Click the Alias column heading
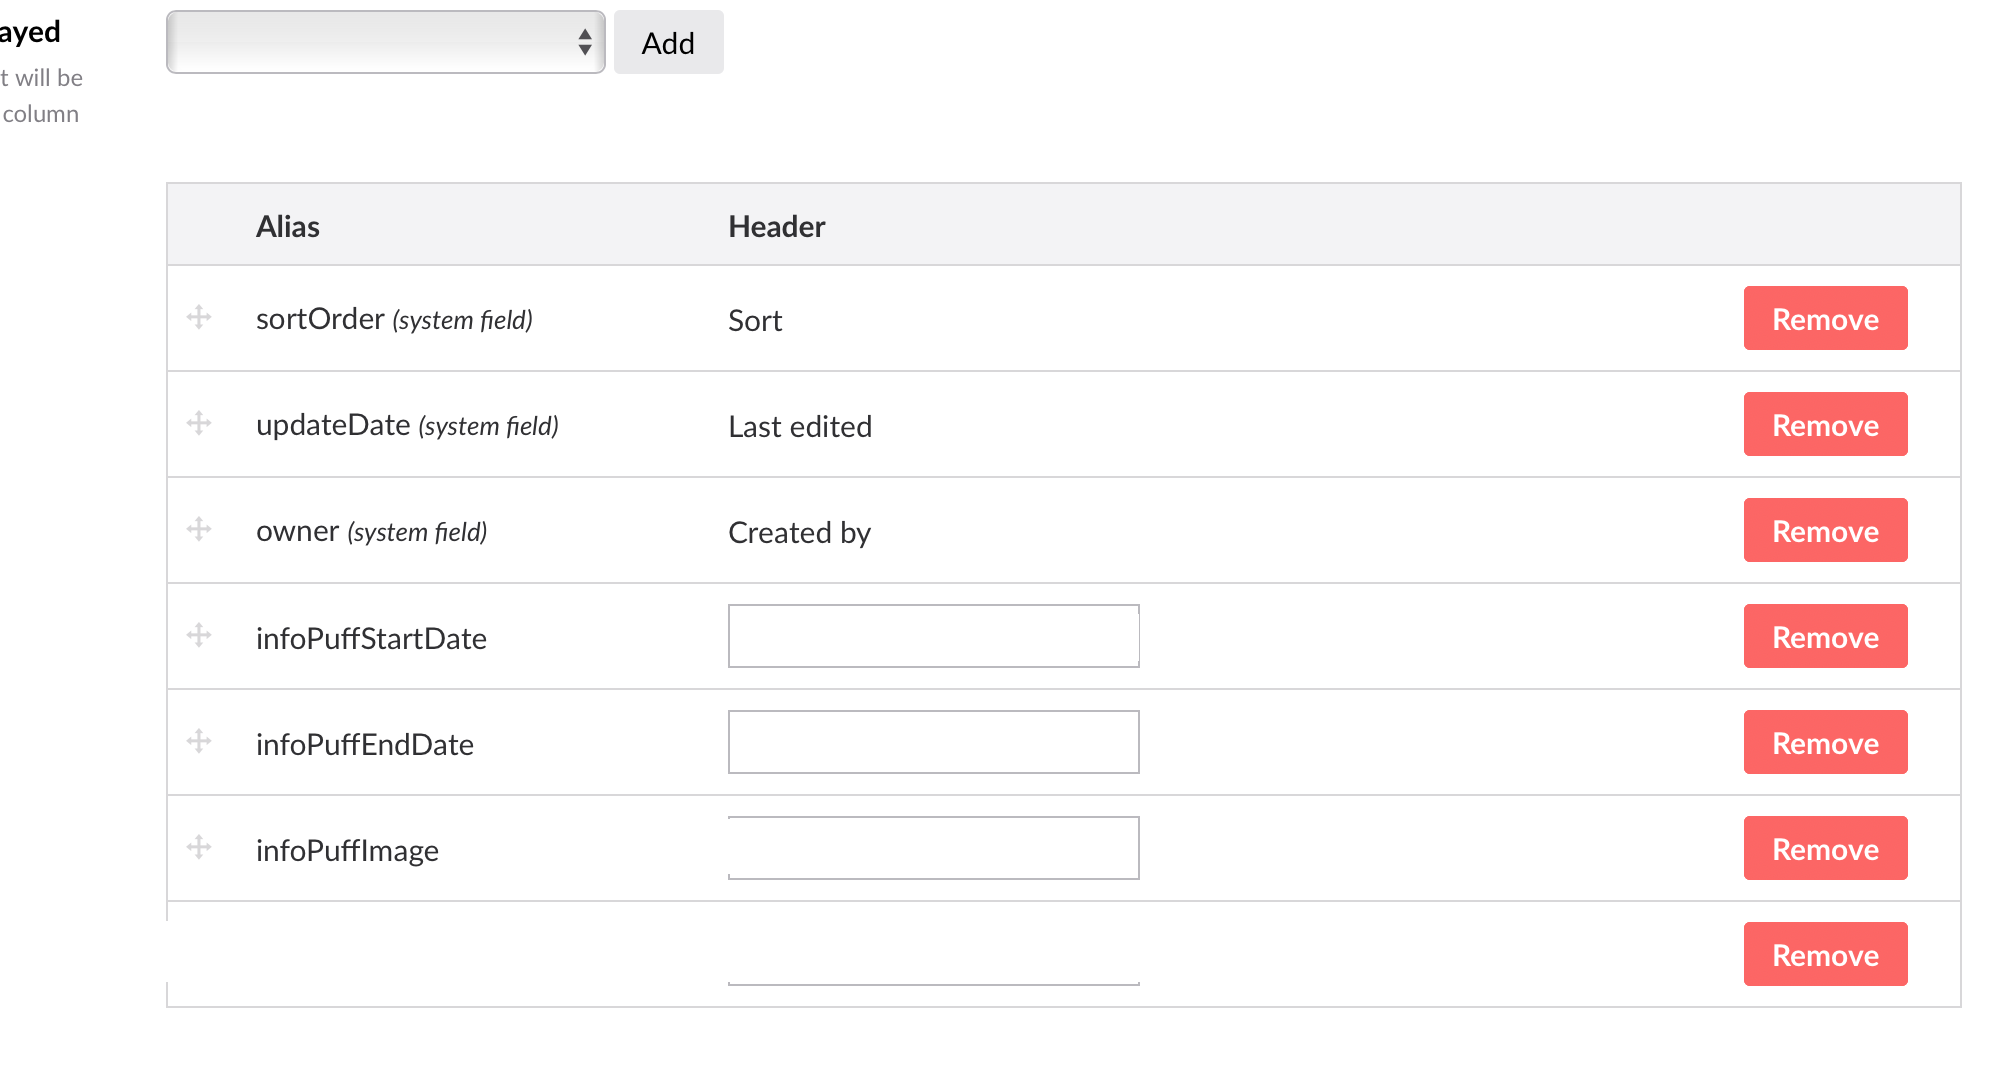This screenshot has height=1070, width=2000. (288, 227)
